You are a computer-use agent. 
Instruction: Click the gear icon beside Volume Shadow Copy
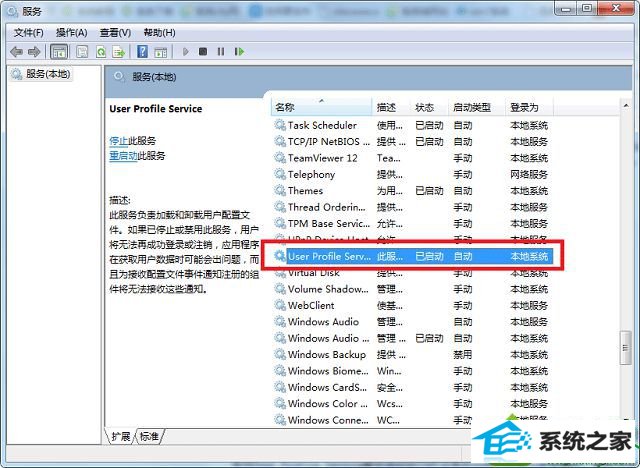point(280,289)
